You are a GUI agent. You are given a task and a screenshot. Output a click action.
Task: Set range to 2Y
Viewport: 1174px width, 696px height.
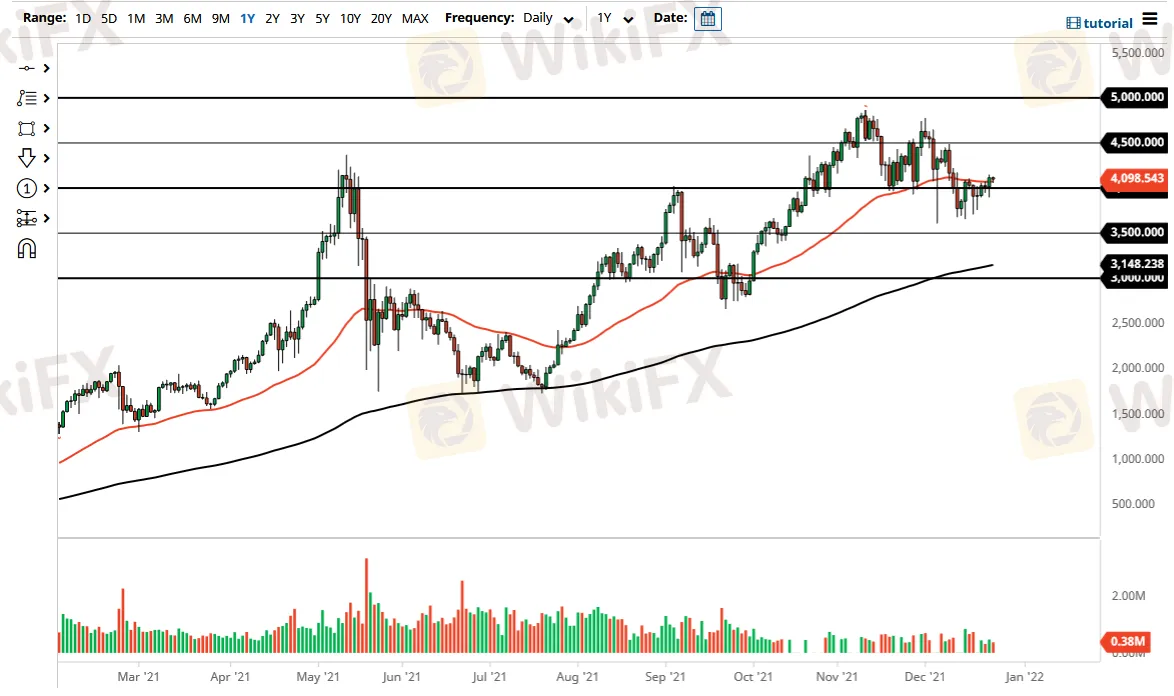pos(273,18)
